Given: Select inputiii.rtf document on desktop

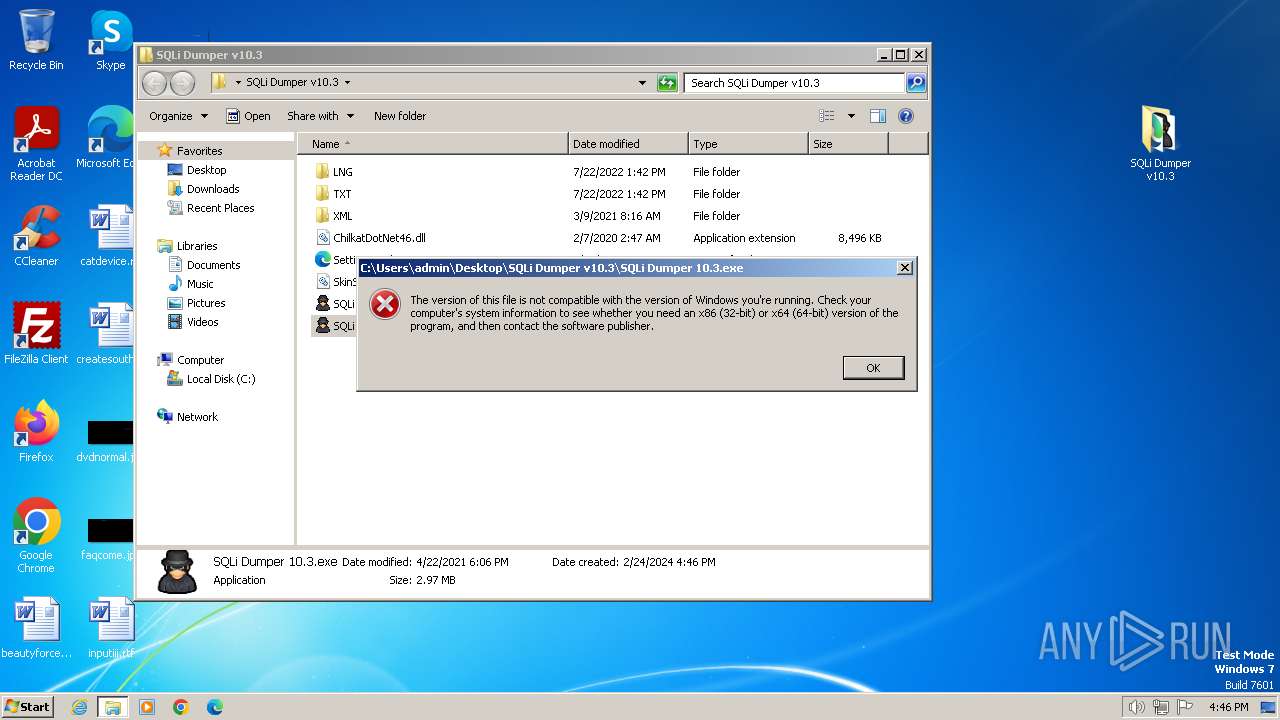Looking at the screenshot, I should coord(111,628).
